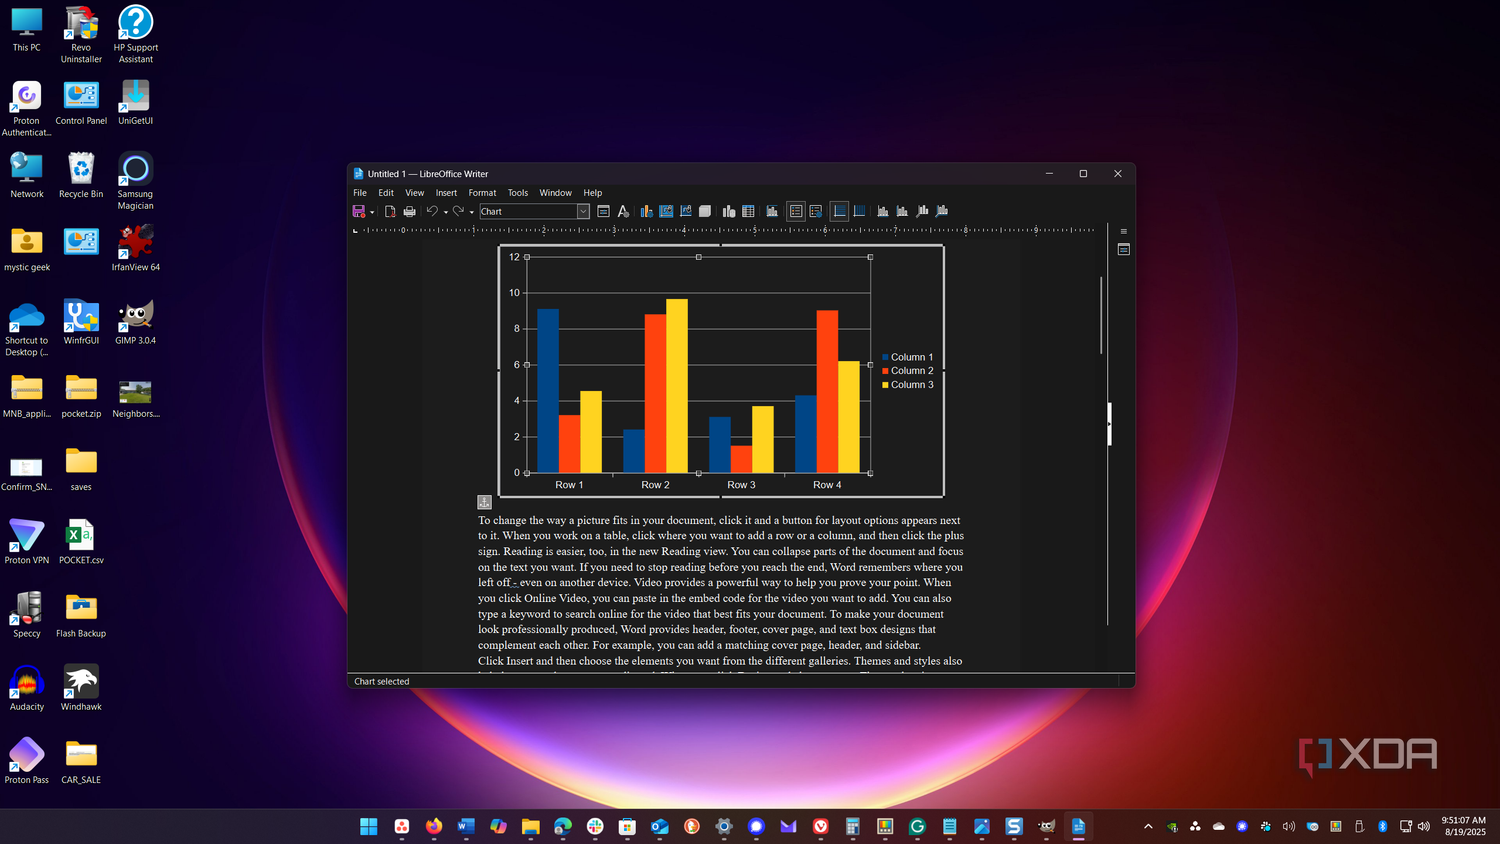Open the All Axes formatting icon
Screen dimensions: 1500x844
pos(942,211)
